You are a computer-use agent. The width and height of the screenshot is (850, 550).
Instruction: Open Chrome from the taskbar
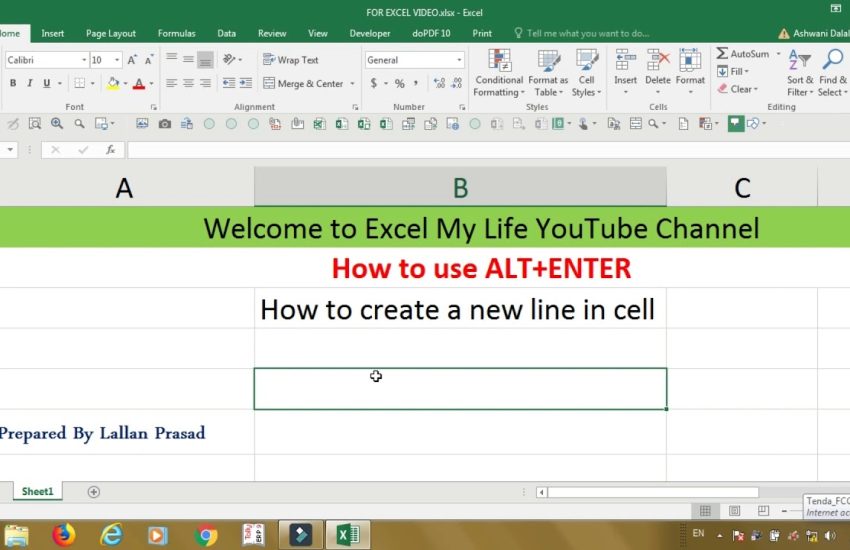(x=206, y=535)
